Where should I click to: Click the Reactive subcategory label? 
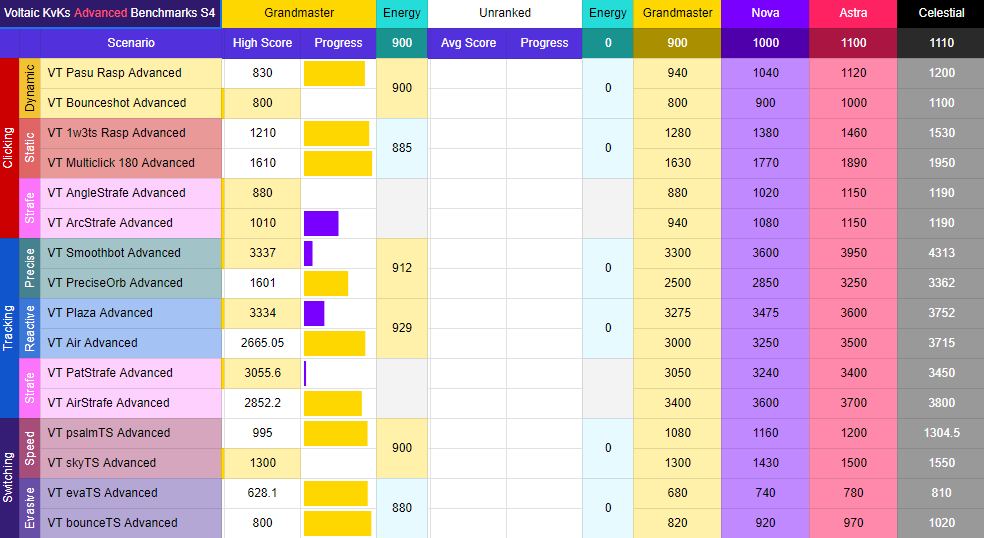[29, 328]
